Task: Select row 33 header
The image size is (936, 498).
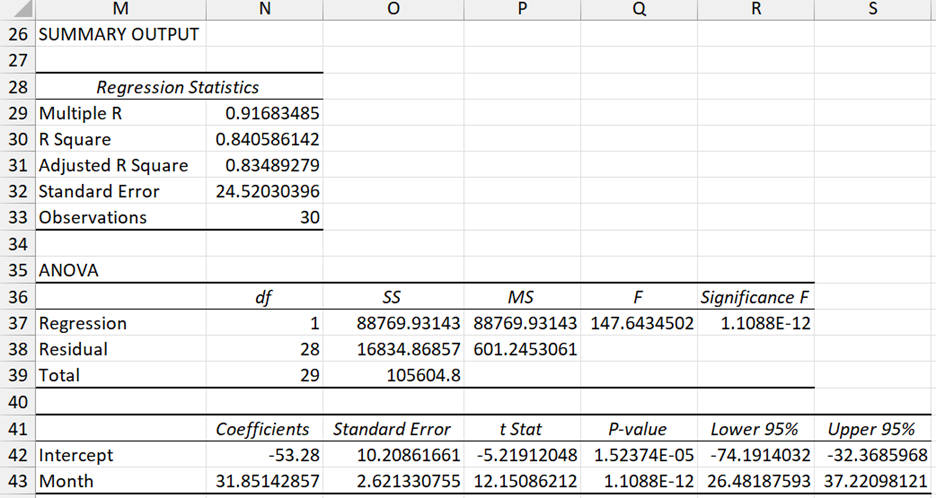Action: click(x=17, y=218)
